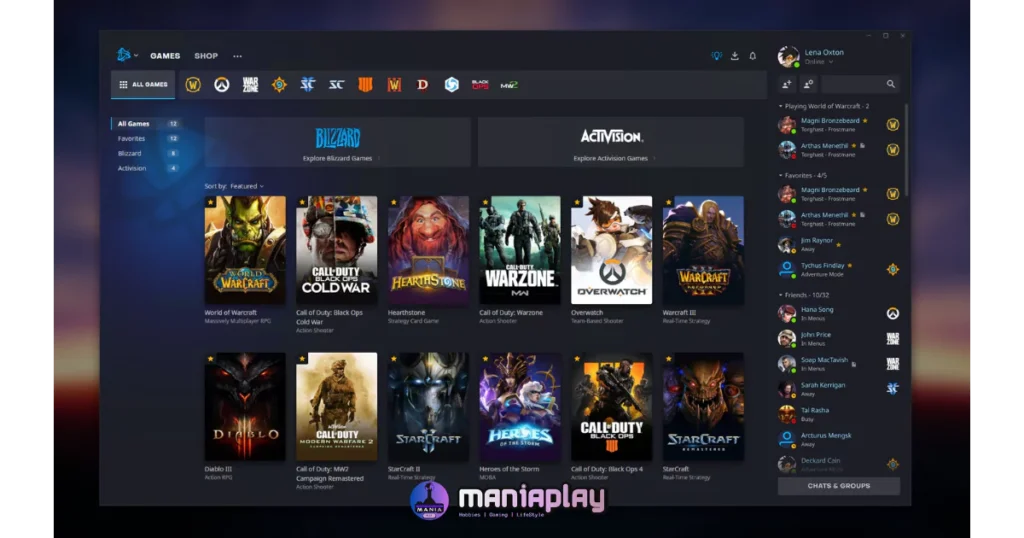Select the Hearthstone icon in game bar
Screen dimensions: 1024x538
tap(279, 85)
